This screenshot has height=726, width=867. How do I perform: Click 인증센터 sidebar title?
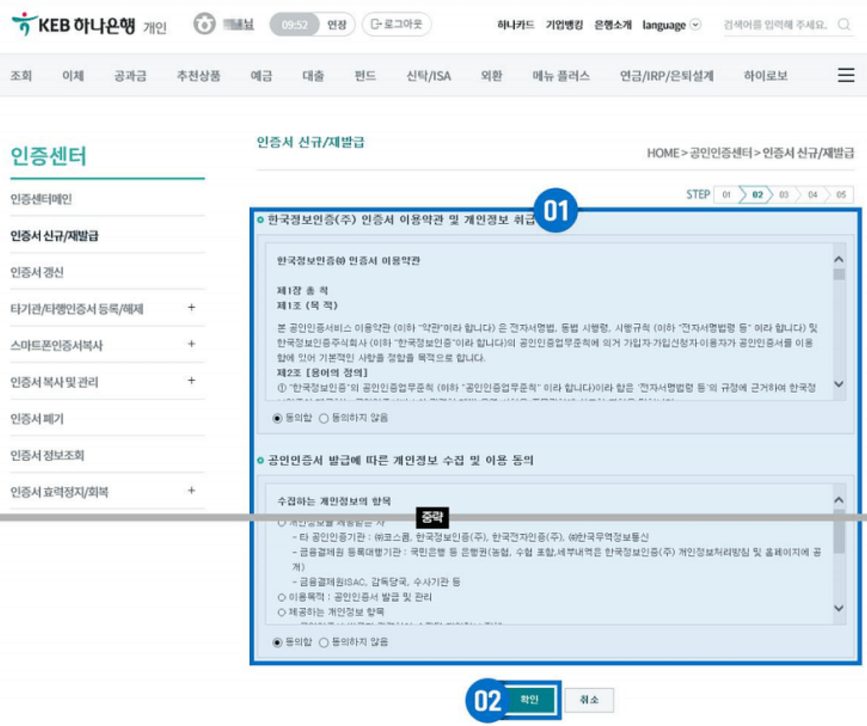(49, 156)
